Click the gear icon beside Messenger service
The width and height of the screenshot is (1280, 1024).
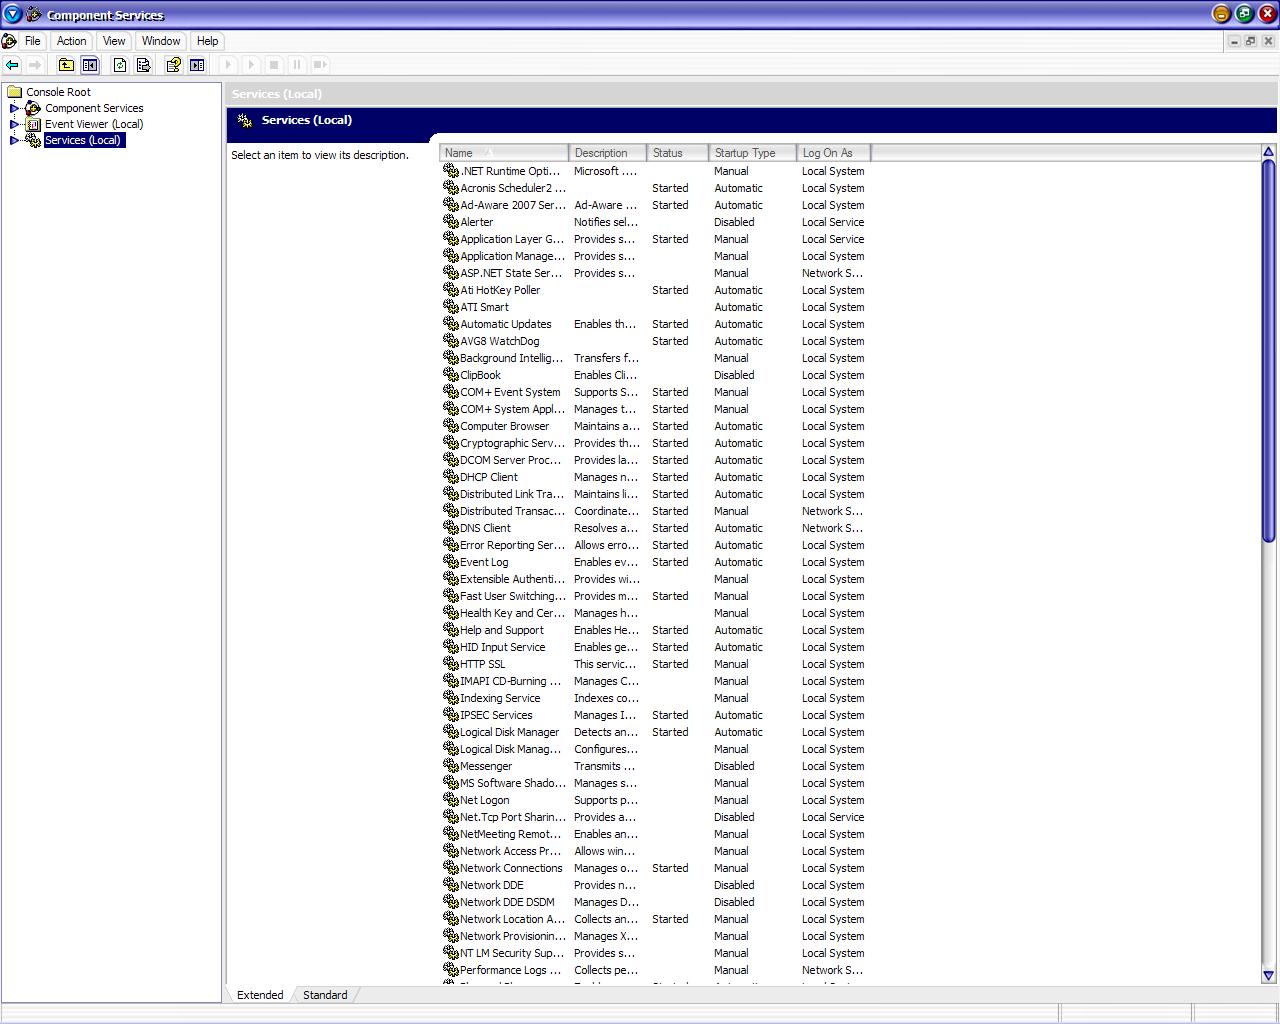450,766
